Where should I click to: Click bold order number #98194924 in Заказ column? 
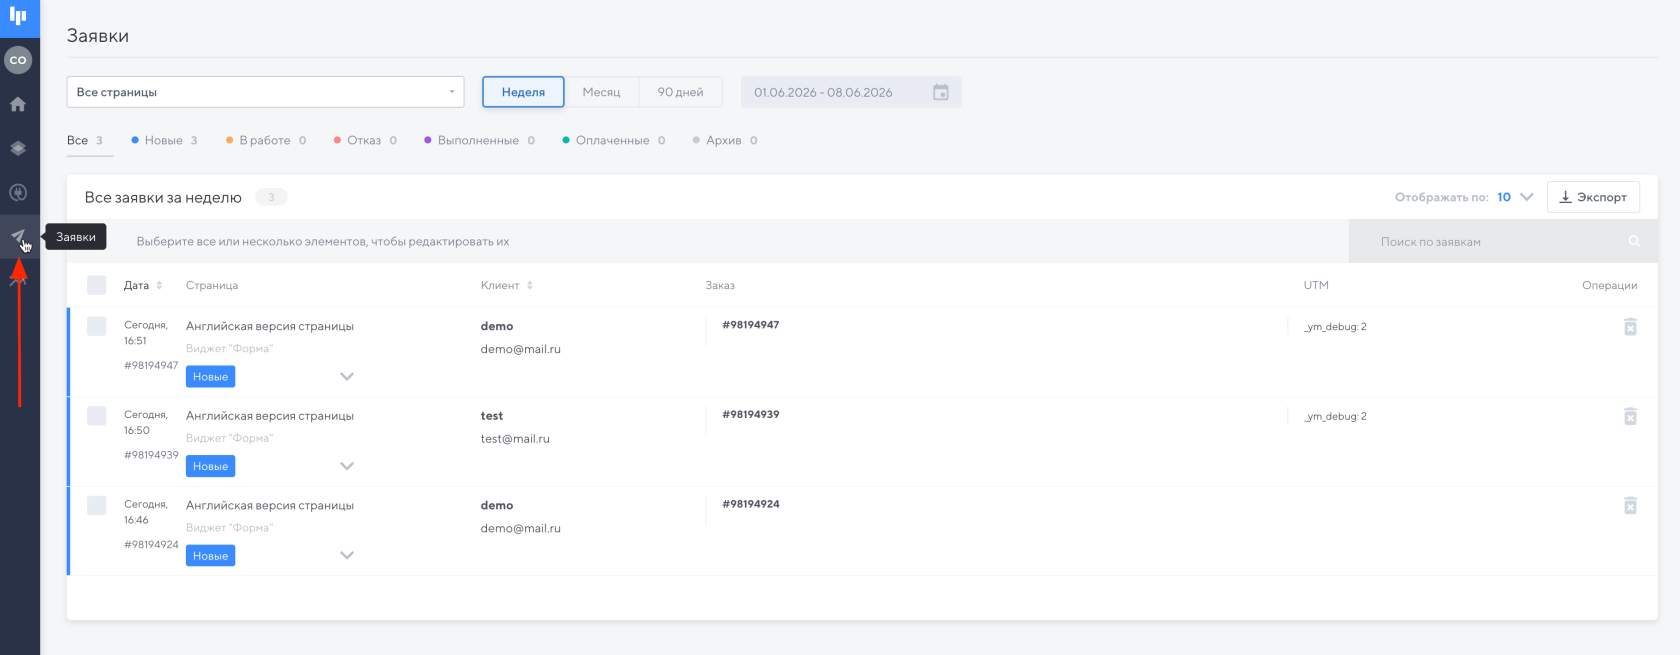click(x=750, y=504)
